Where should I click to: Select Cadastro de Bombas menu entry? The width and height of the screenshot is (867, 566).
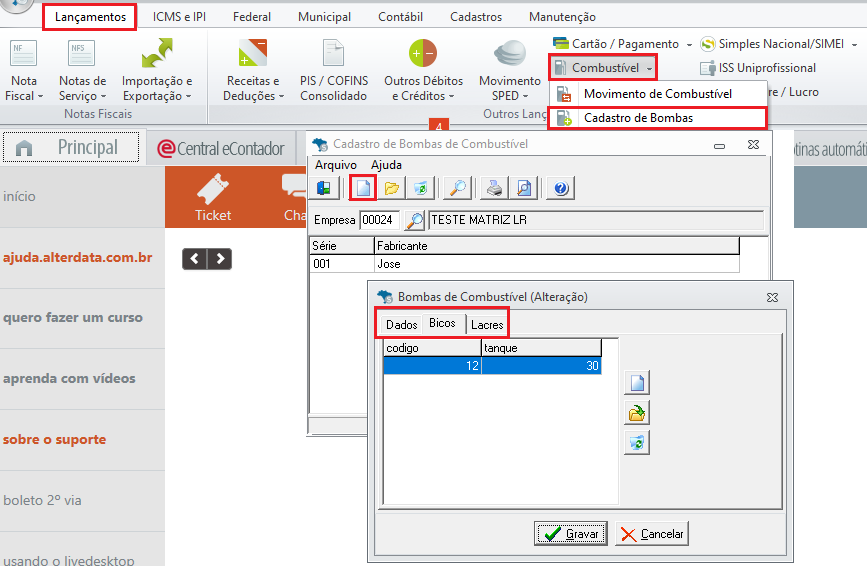click(657, 118)
